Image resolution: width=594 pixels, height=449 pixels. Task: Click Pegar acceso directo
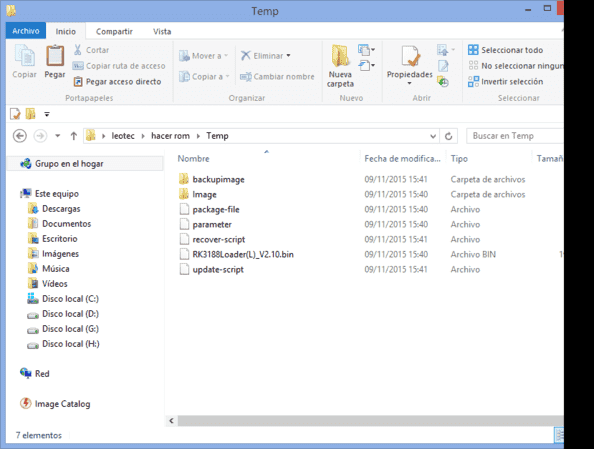pos(117,81)
